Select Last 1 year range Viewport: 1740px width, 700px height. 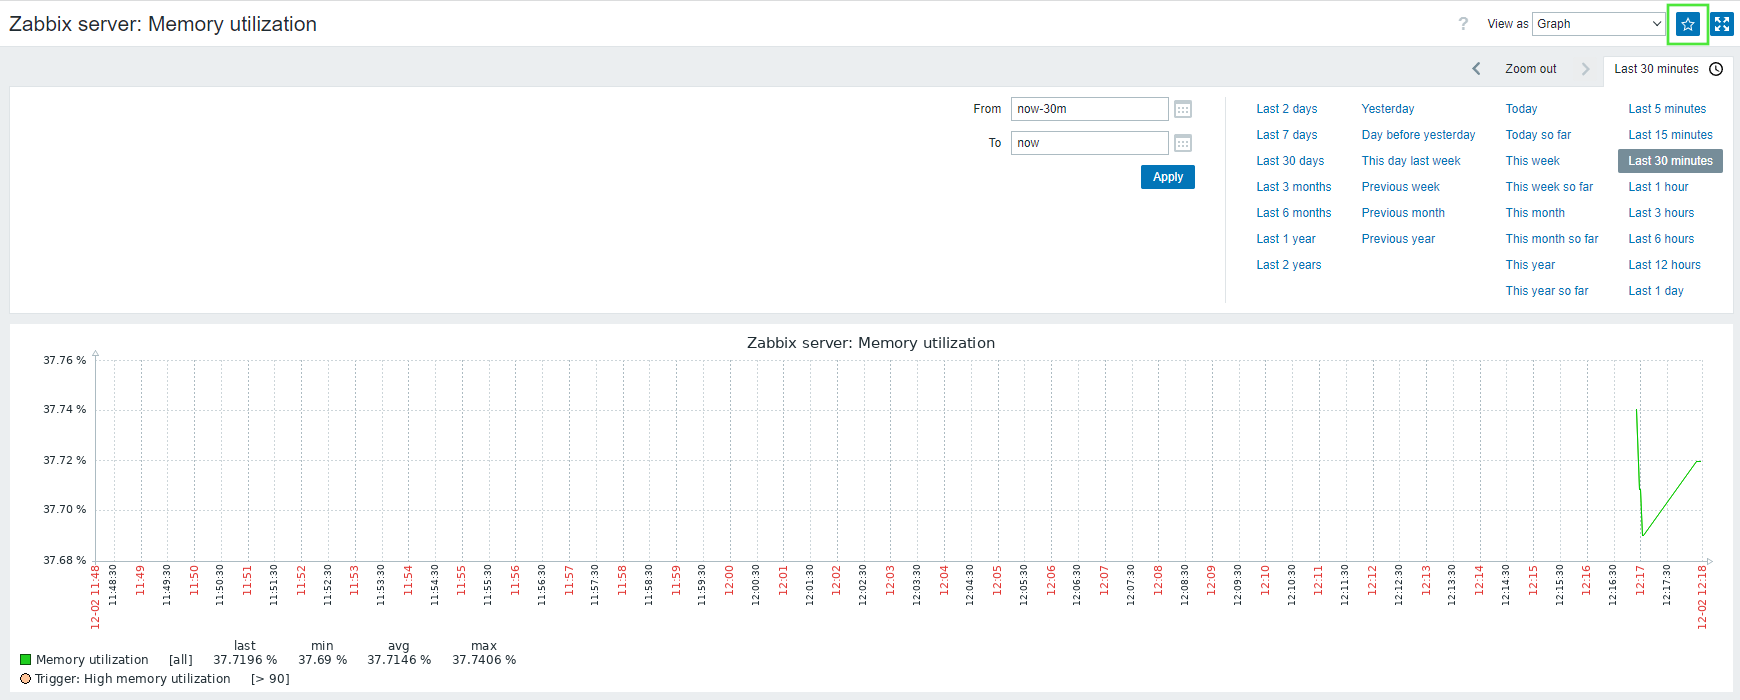pos(1286,239)
